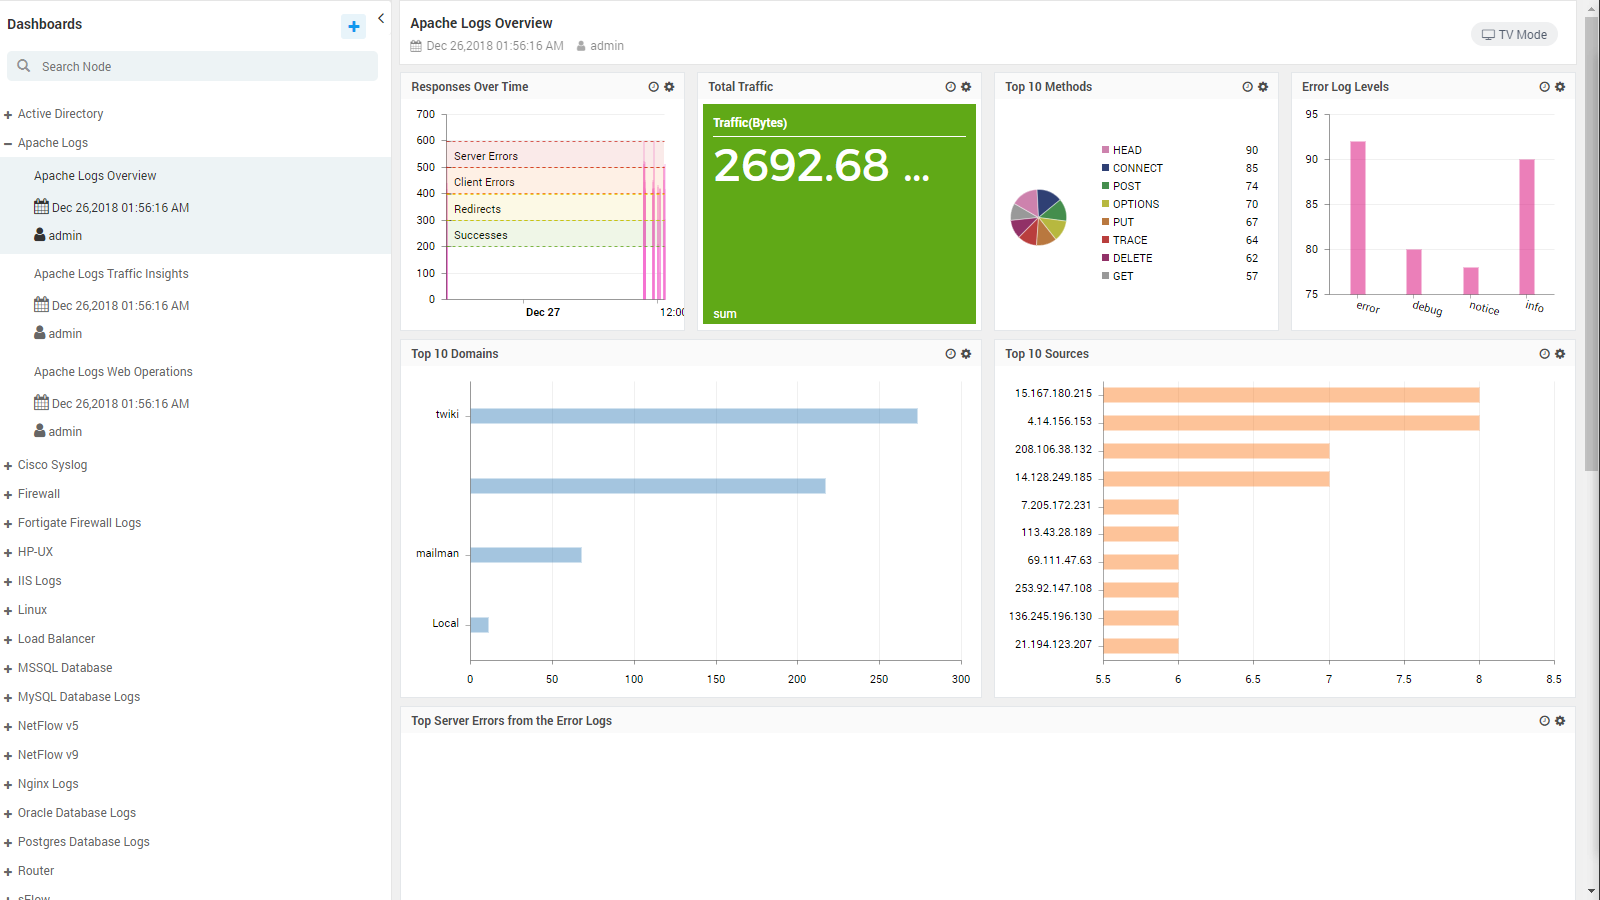Click calendar icon under Apache Logs Traffic Insights
Image resolution: width=1600 pixels, height=900 pixels.
point(41,304)
